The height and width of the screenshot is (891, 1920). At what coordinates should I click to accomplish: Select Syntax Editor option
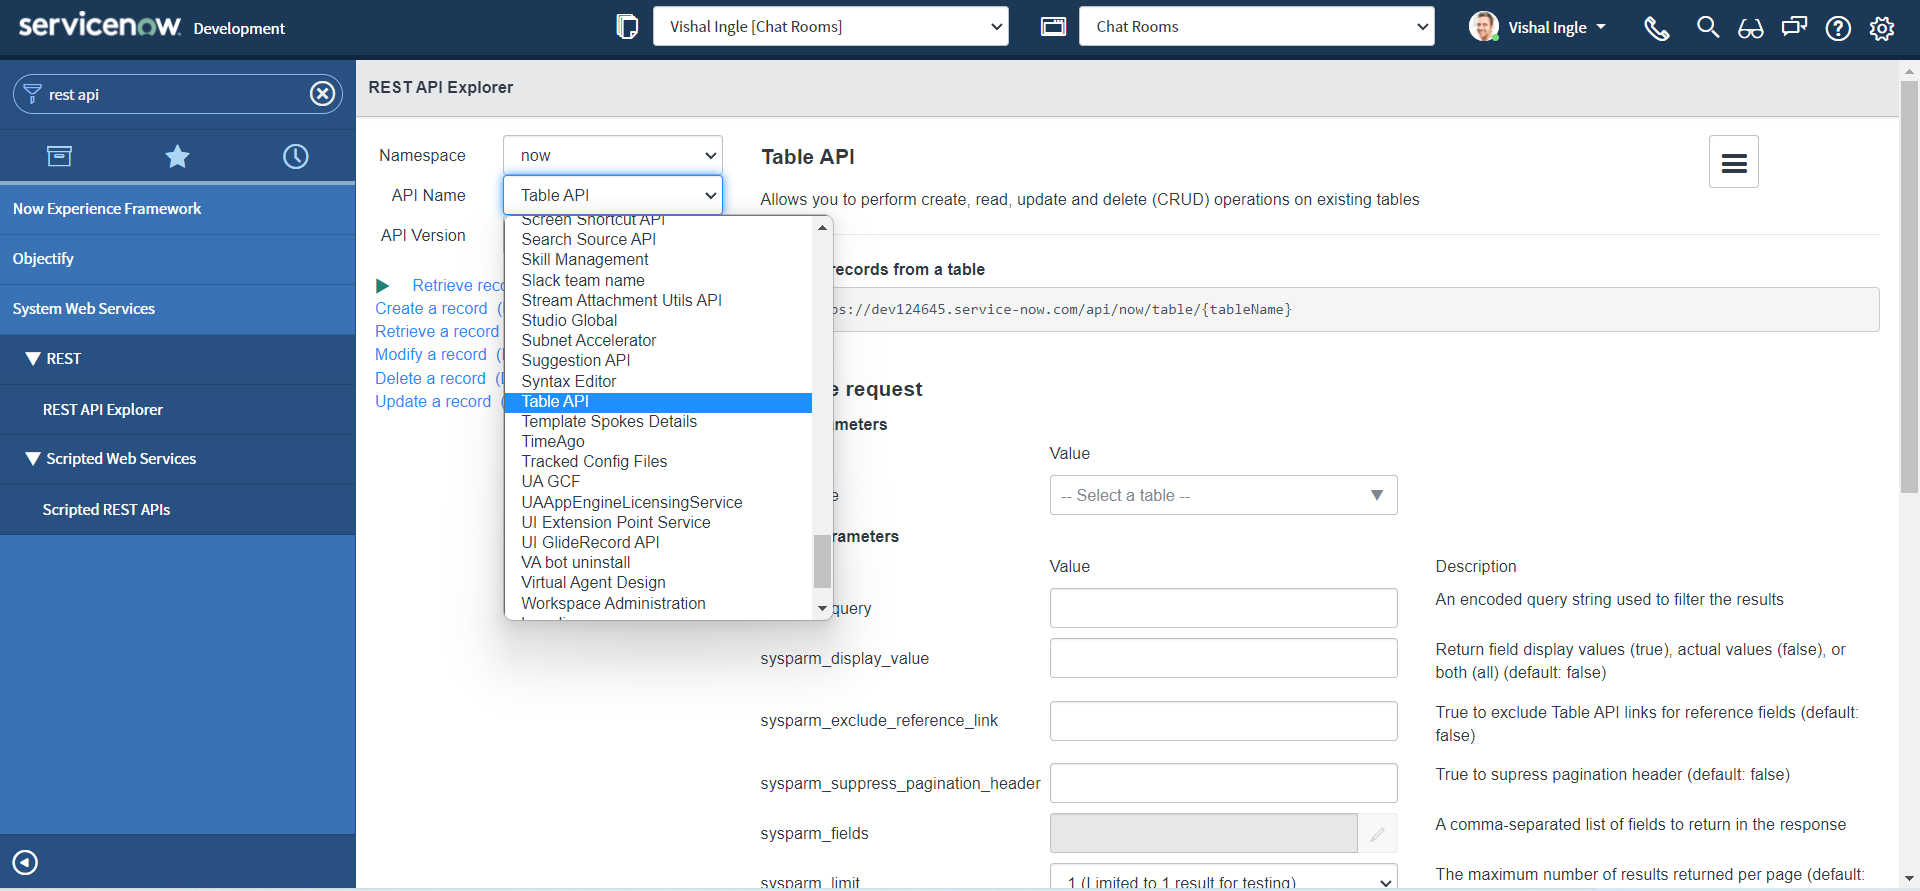coord(658,381)
